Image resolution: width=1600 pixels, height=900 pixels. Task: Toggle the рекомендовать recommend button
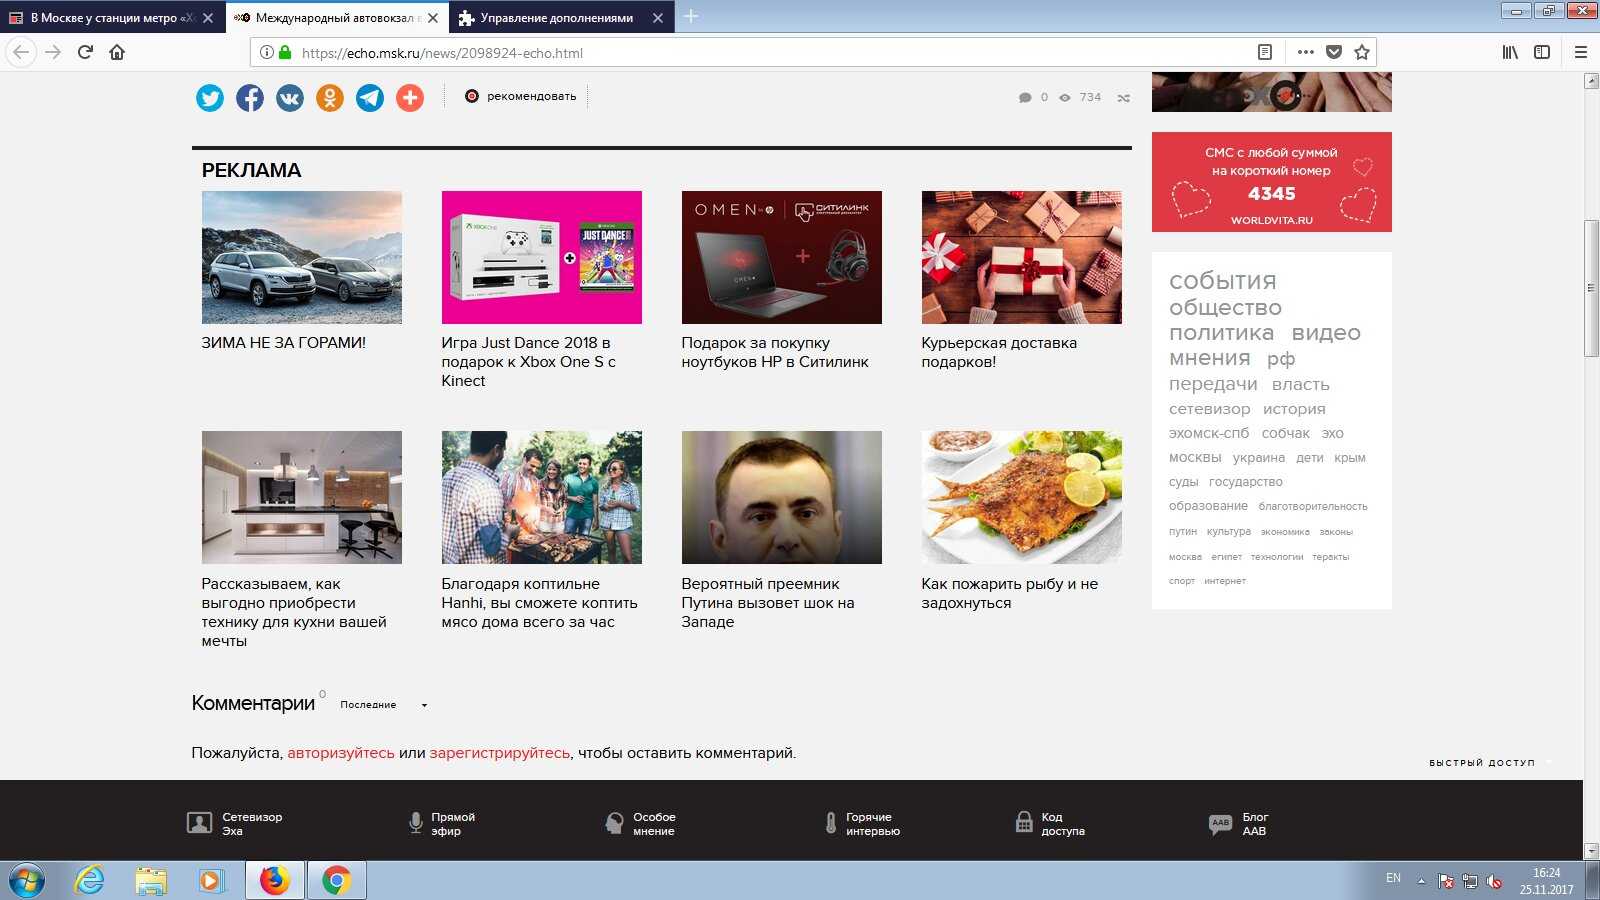pyautogui.click(x=521, y=97)
